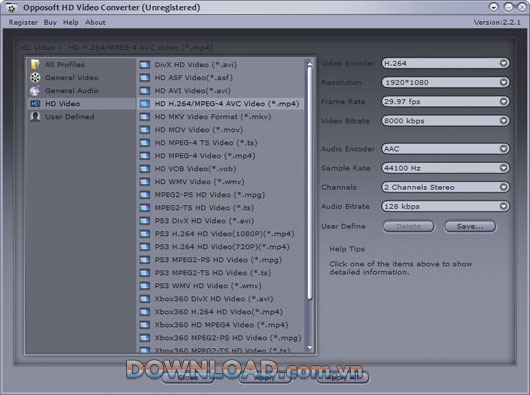This screenshot has width=530, height=395.
Task: Click the icon beside HD VOB Video(*.vob)
Action: coord(145,169)
